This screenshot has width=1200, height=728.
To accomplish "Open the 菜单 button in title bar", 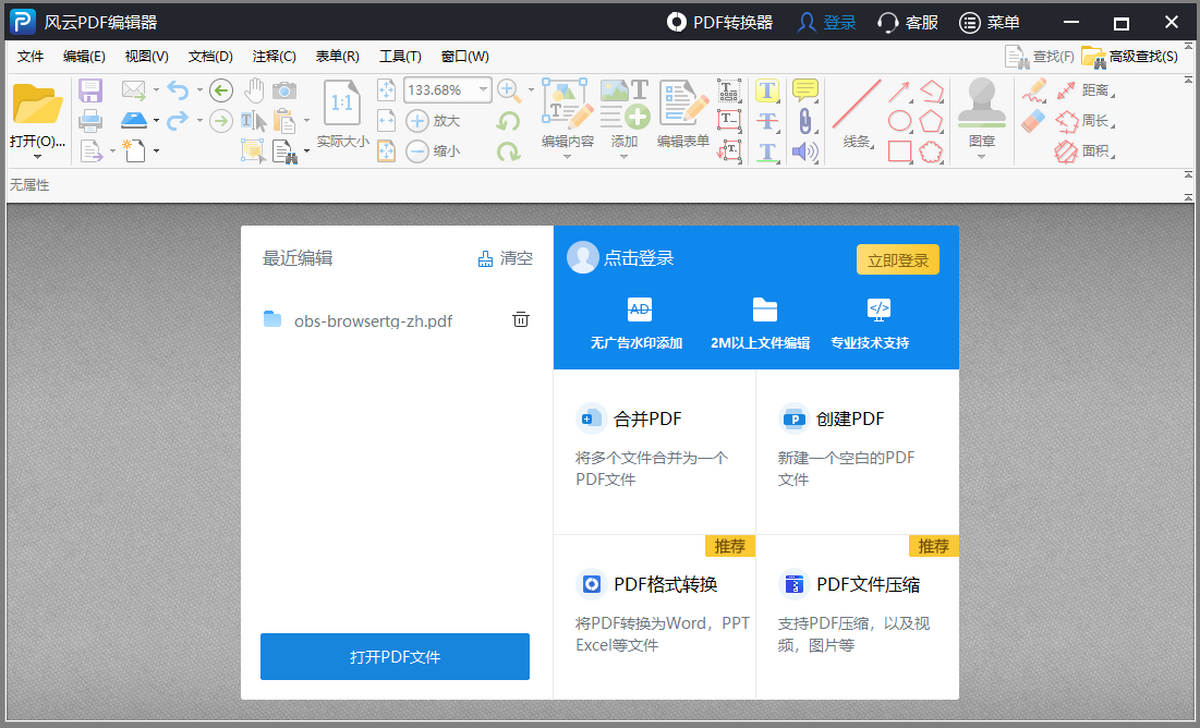I will click(990, 22).
